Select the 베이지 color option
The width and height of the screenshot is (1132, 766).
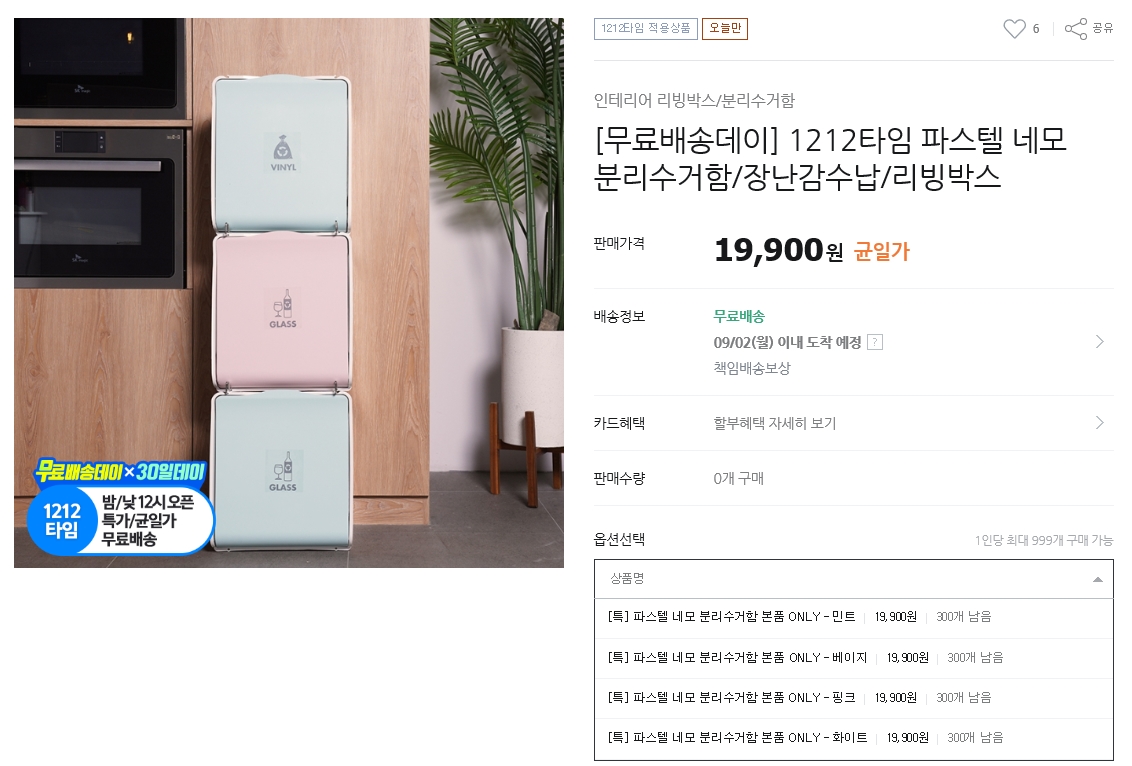(853, 658)
